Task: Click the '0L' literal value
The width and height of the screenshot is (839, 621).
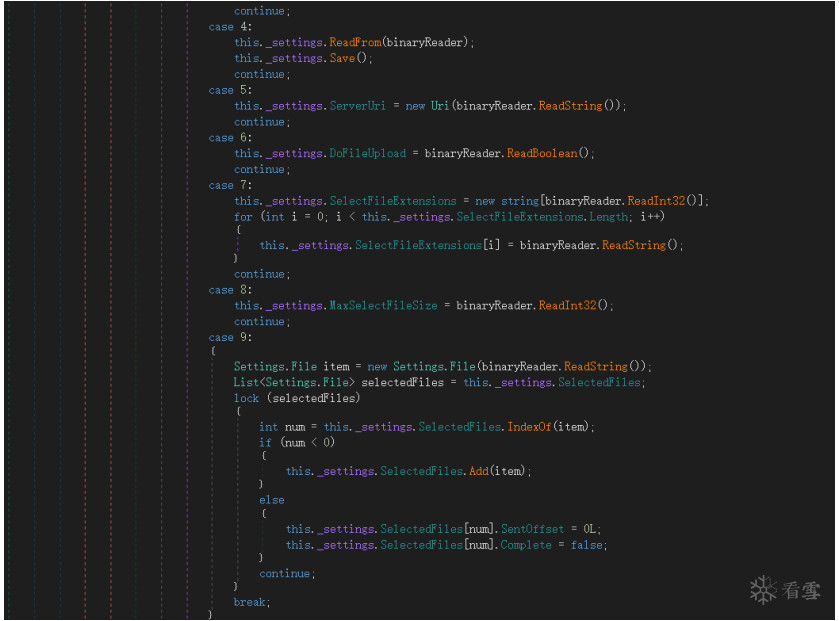Action: (590, 529)
